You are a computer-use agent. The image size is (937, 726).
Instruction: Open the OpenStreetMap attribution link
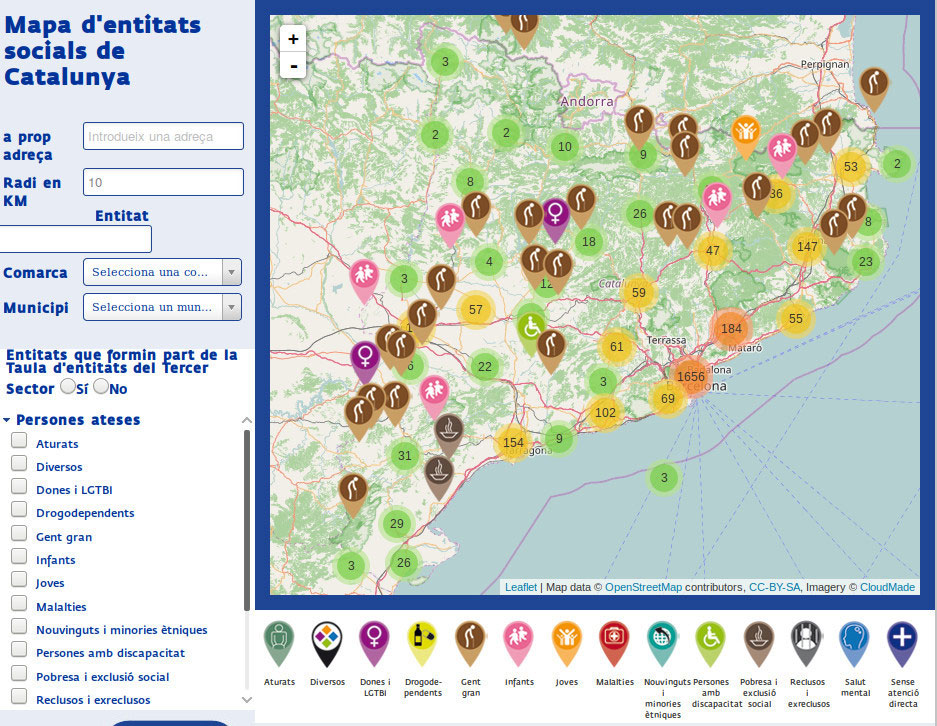(x=643, y=587)
